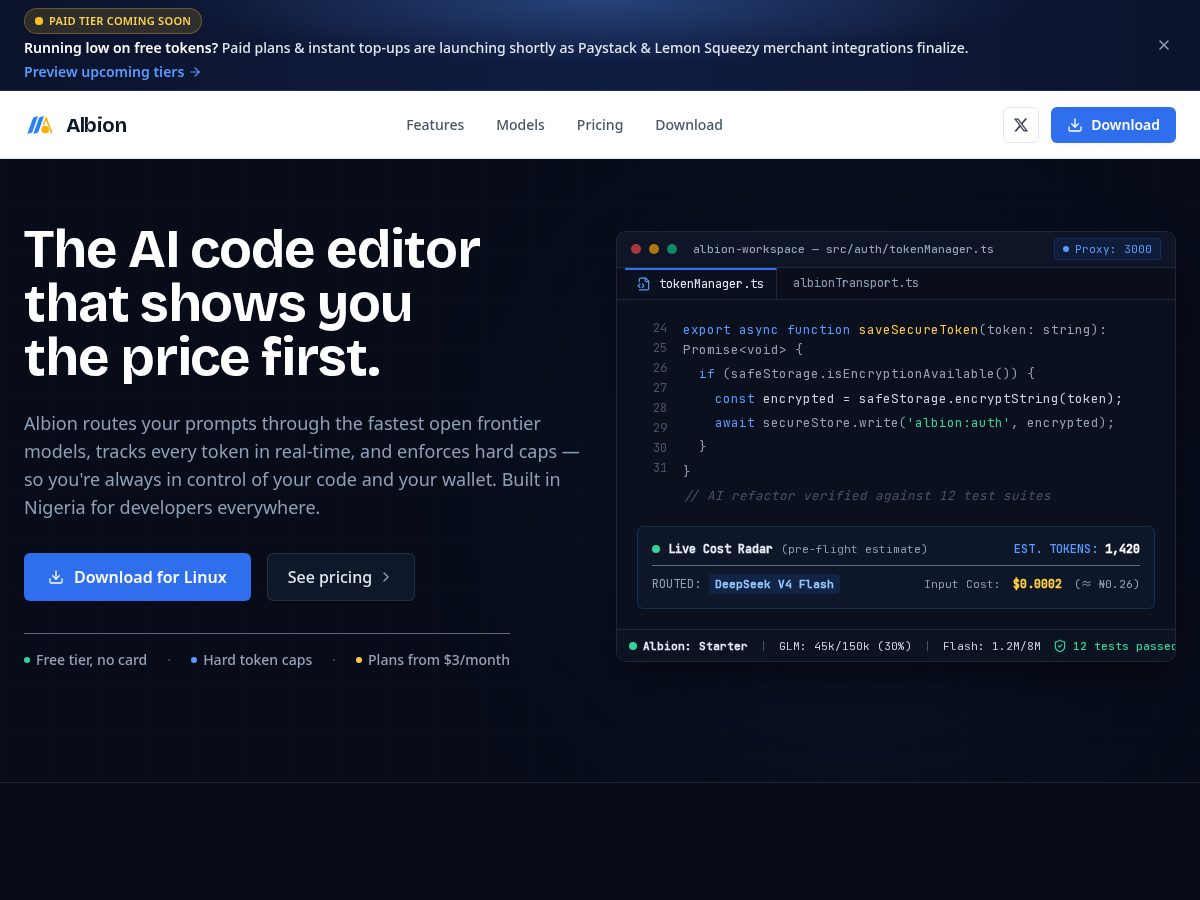
Task: Switch to the tokenManager.ts tab
Action: 701,284
